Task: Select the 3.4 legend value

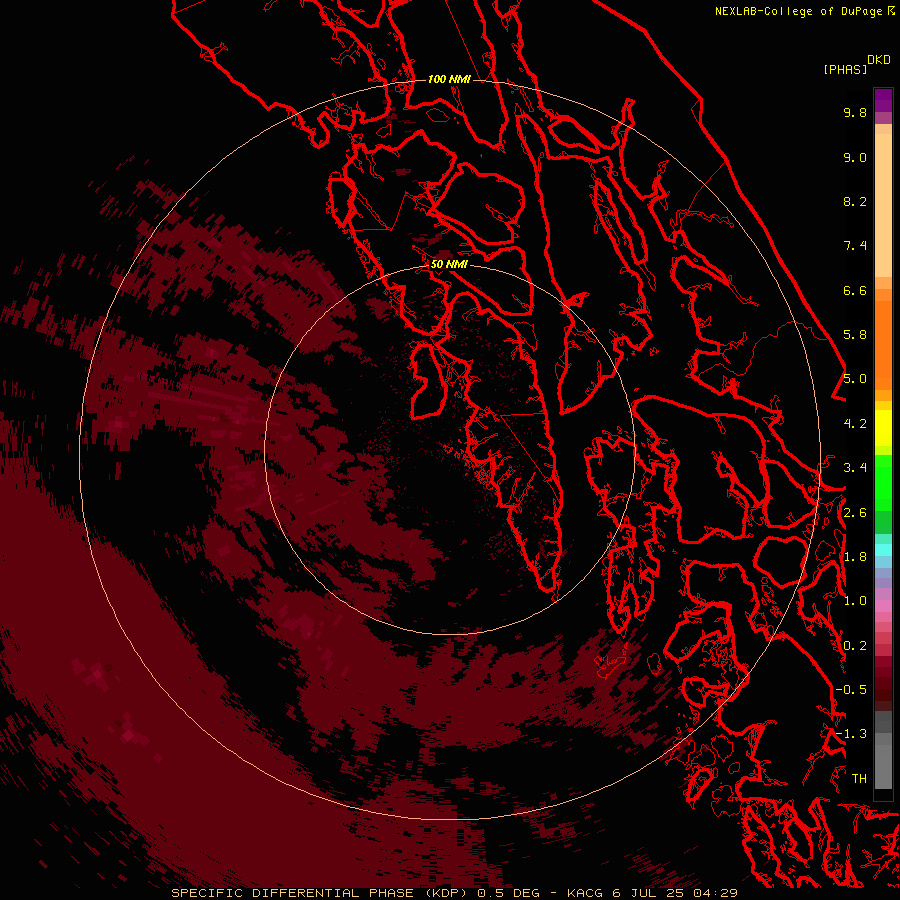Action: (855, 468)
